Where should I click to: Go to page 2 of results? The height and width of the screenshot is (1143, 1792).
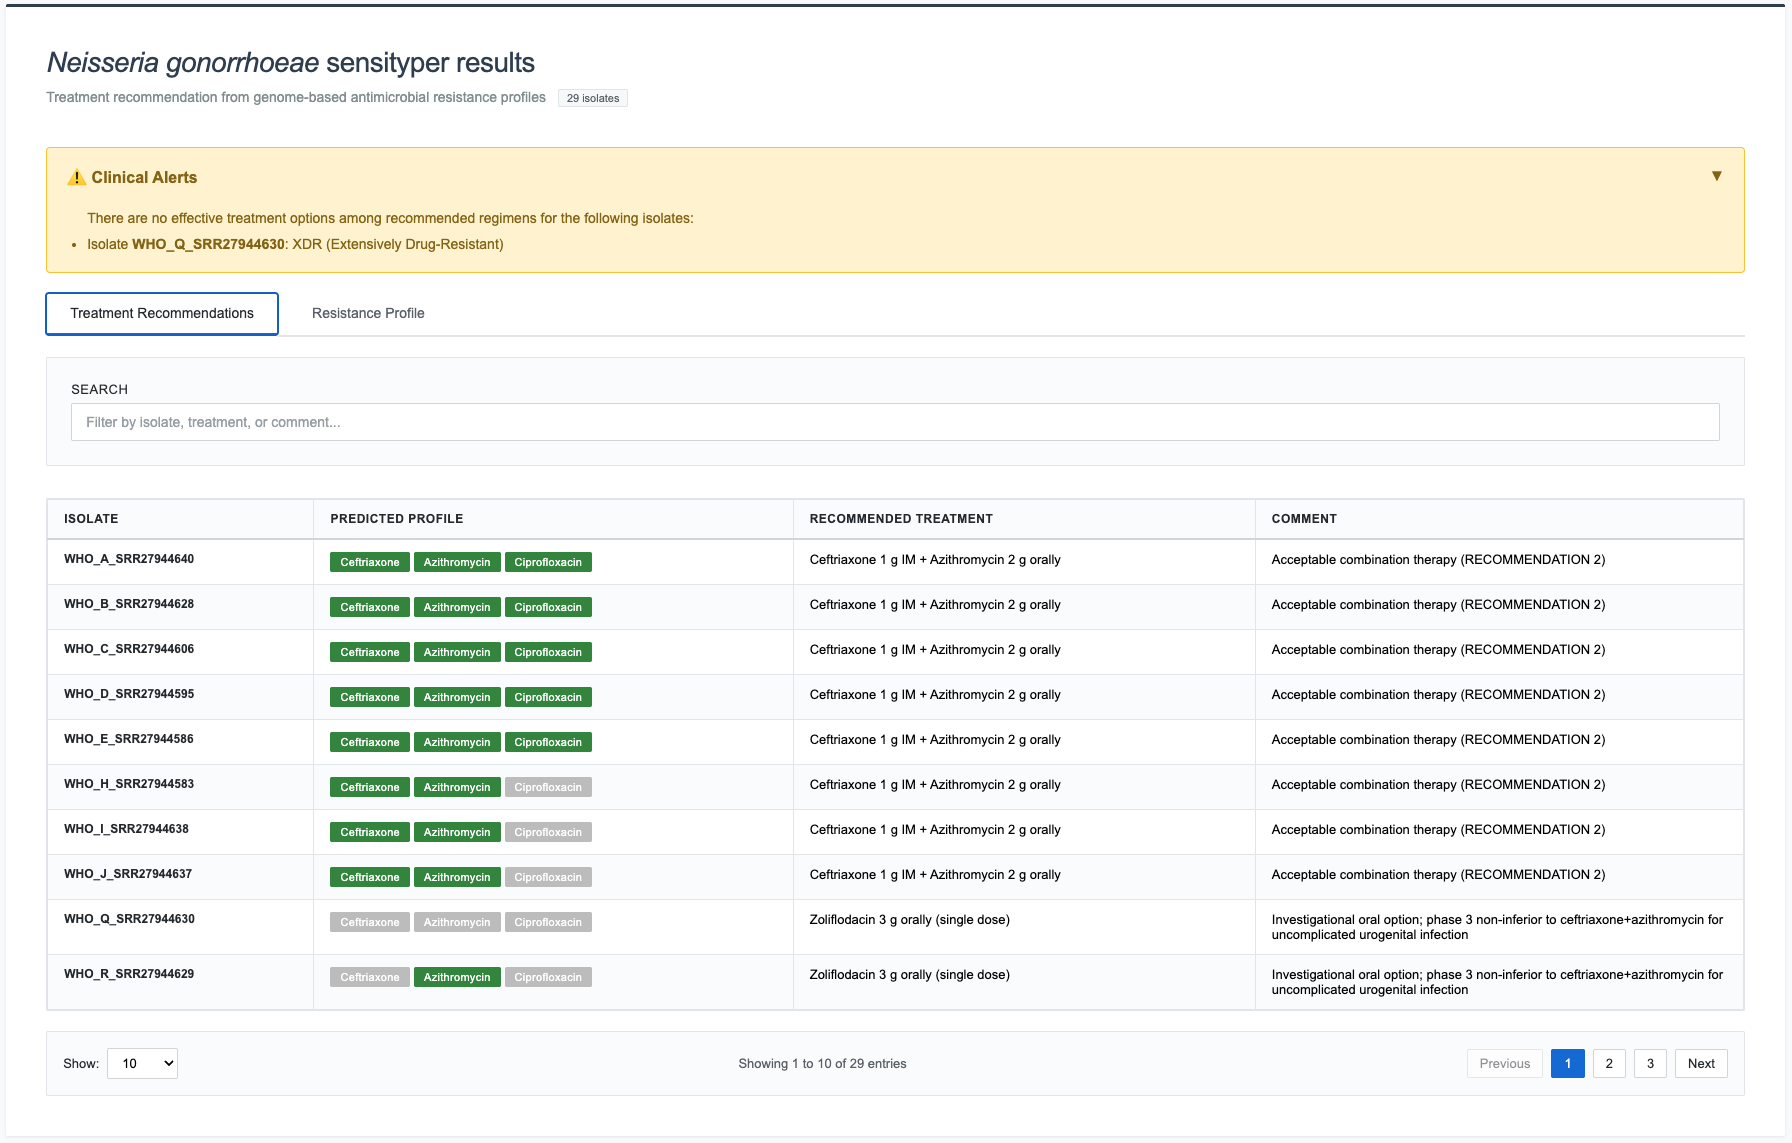pyautogui.click(x=1609, y=1063)
